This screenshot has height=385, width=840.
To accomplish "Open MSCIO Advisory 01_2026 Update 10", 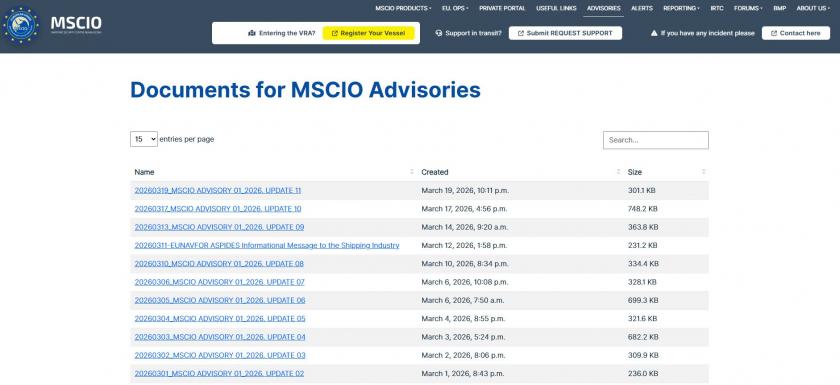I will (x=218, y=209).
